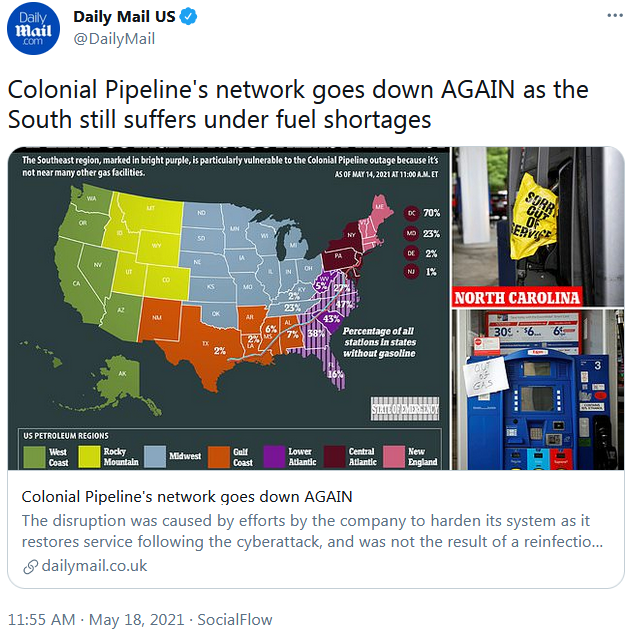
Task: Click the State of Emergency legend box
Action: (x=405, y=409)
